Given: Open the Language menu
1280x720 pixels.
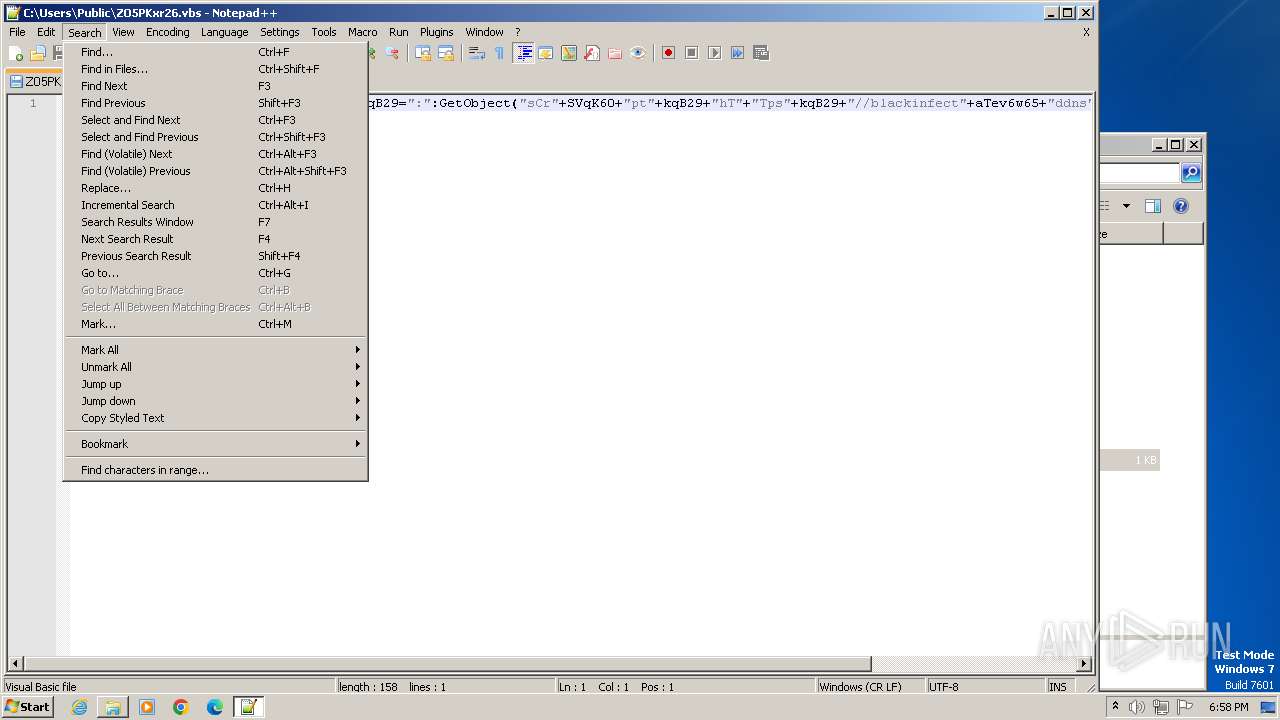Looking at the screenshot, I should coord(224,32).
